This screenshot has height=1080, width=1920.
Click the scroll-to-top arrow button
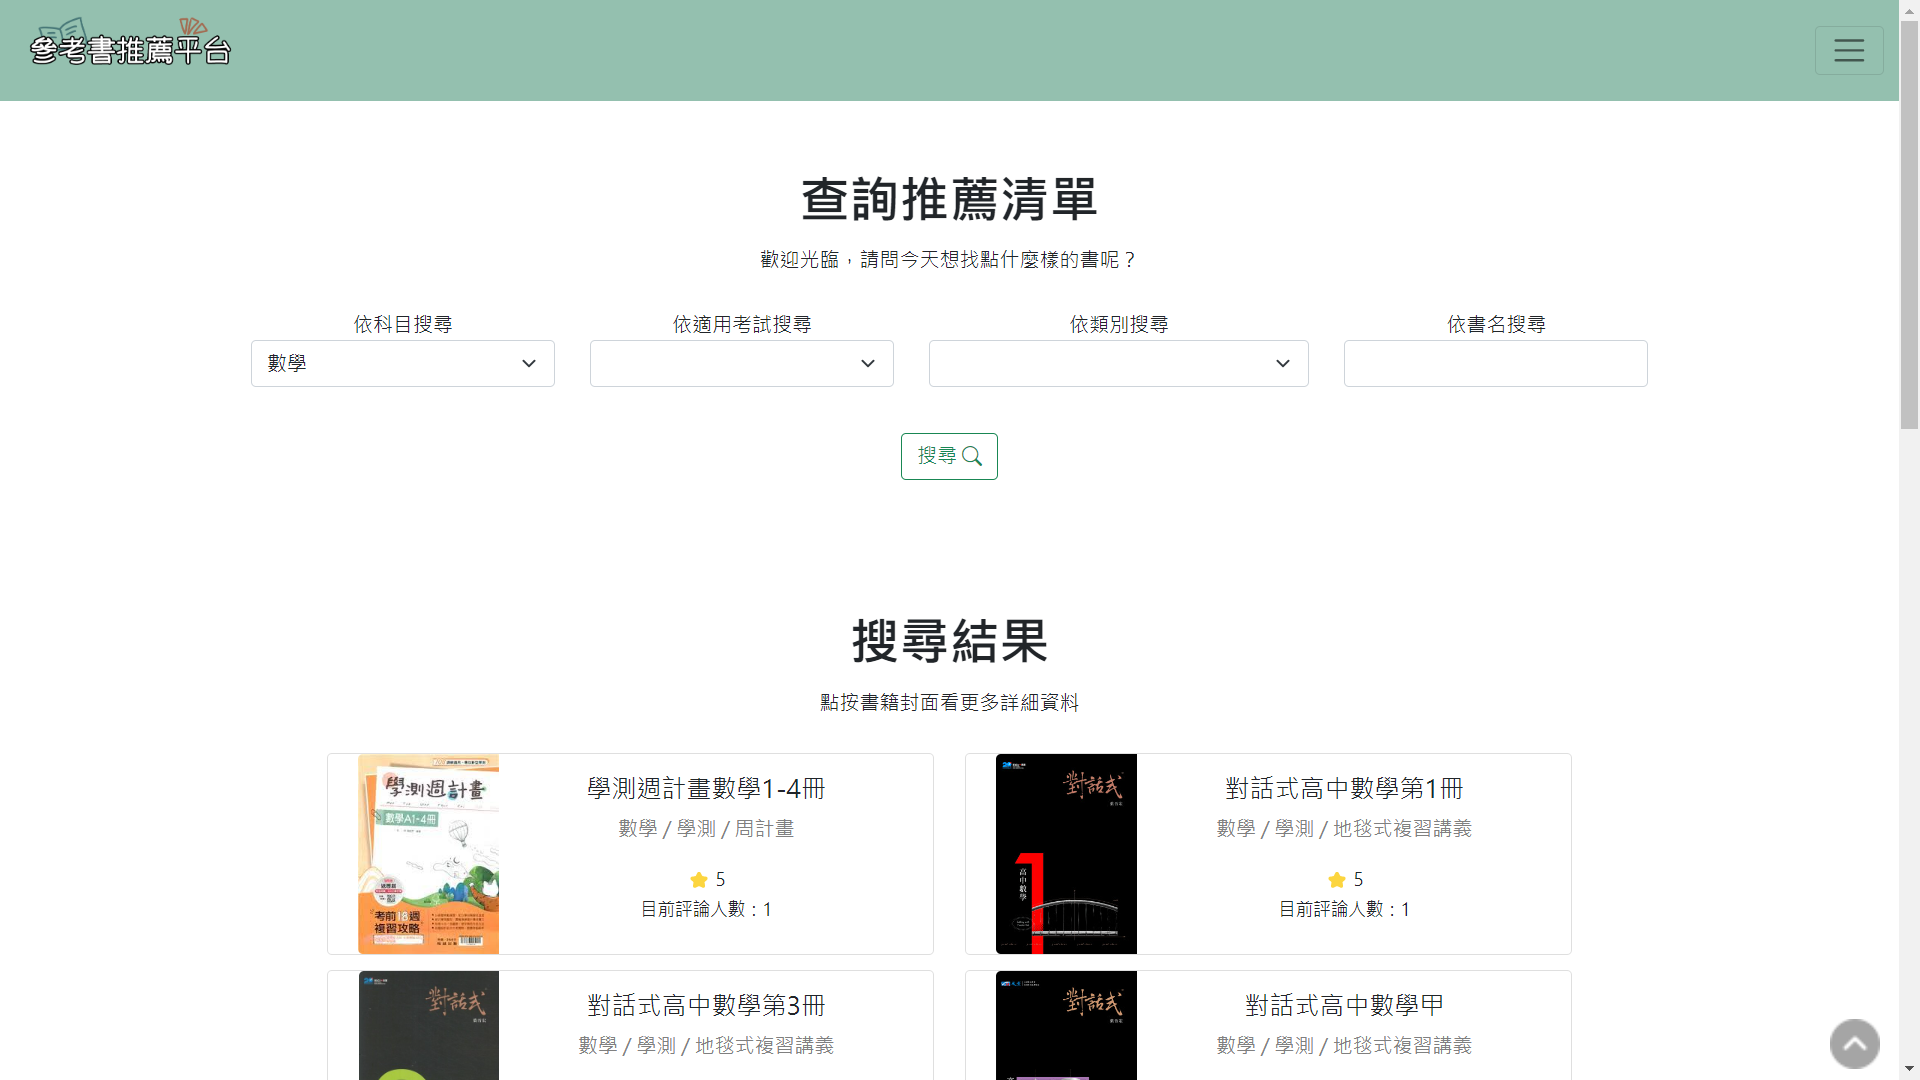click(x=1853, y=1043)
